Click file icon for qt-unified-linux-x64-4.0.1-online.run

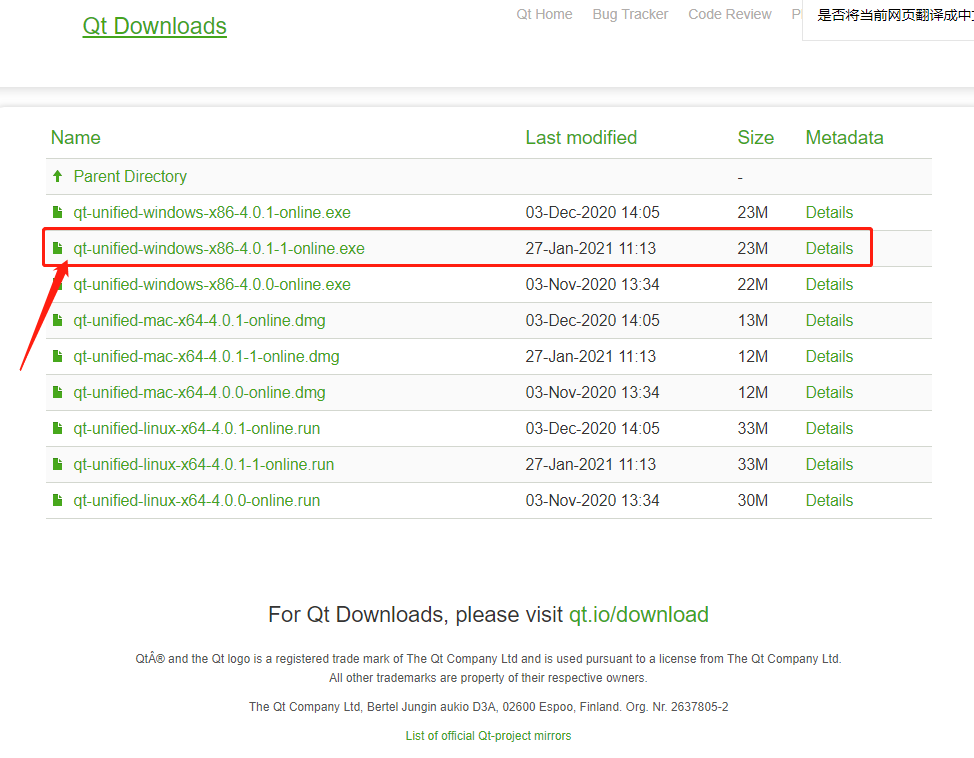click(x=58, y=429)
